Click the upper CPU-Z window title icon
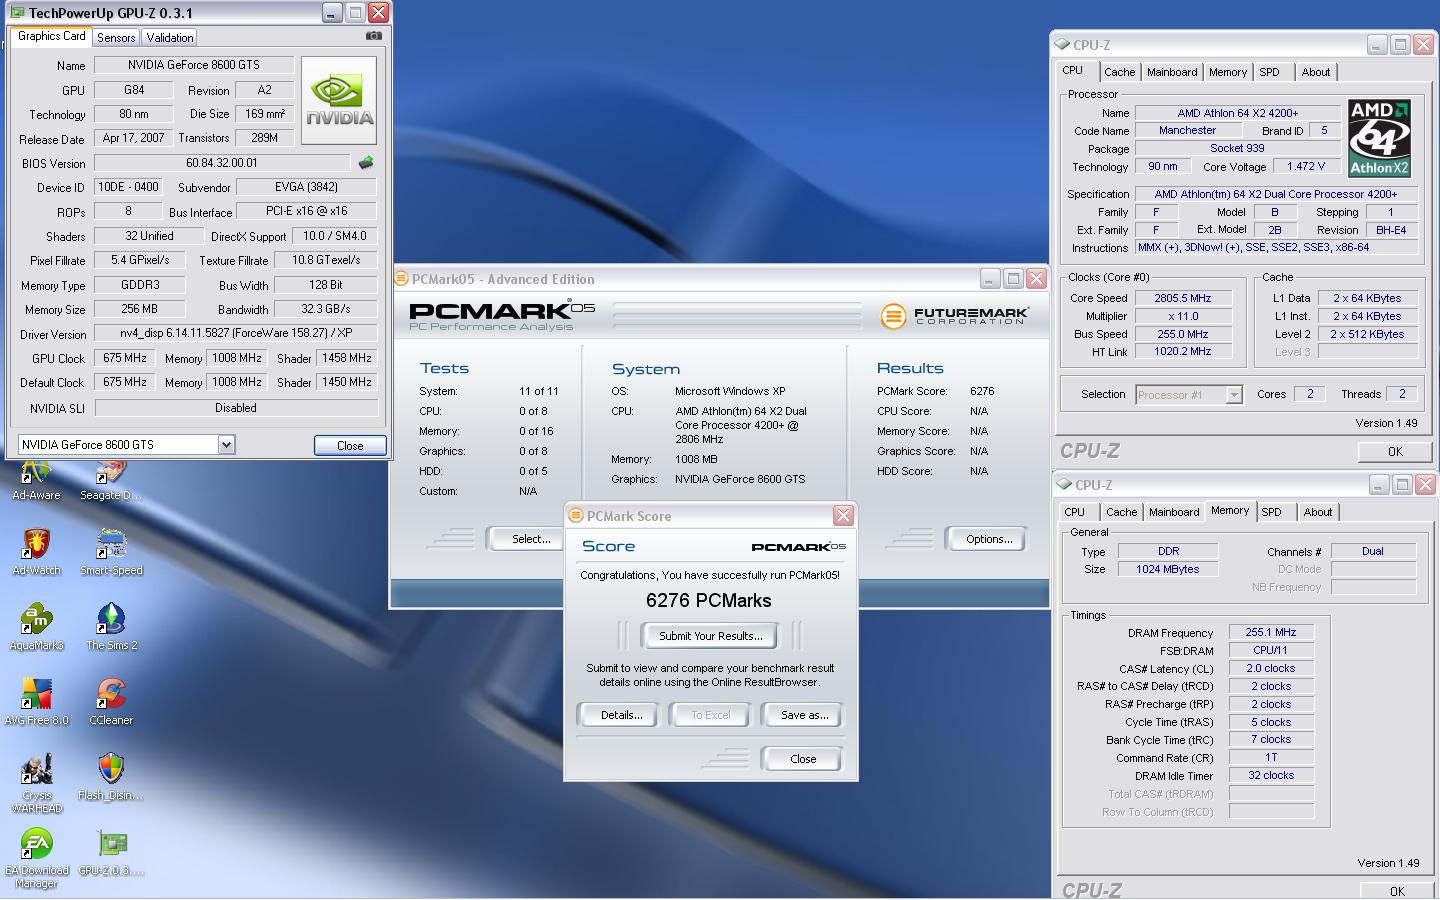Image resolution: width=1440 pixels, height=900 pixels. click(1062, 44)
